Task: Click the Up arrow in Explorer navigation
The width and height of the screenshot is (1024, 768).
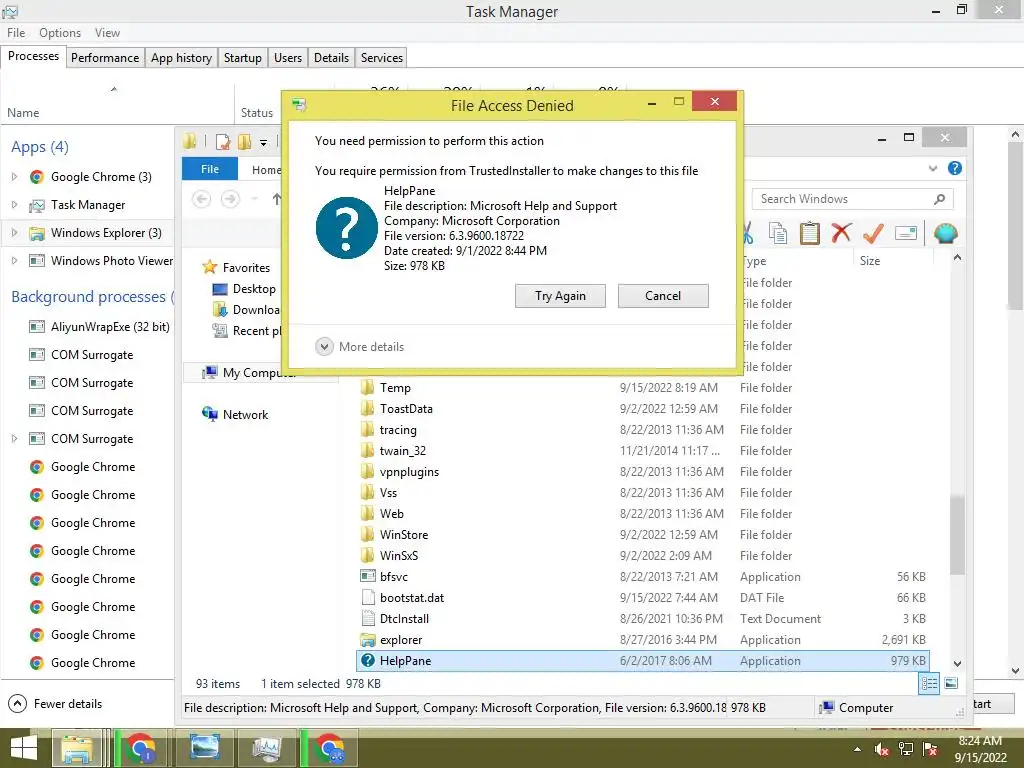Action: (x=276, y=199)
